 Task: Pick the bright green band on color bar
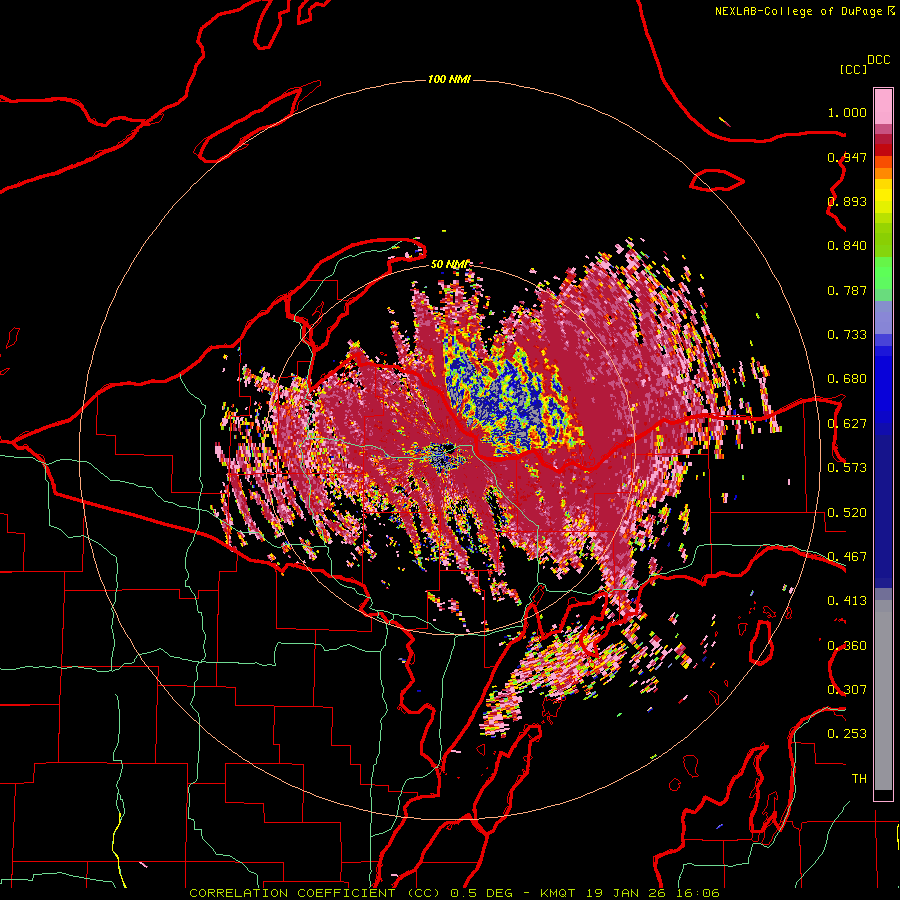883,273
